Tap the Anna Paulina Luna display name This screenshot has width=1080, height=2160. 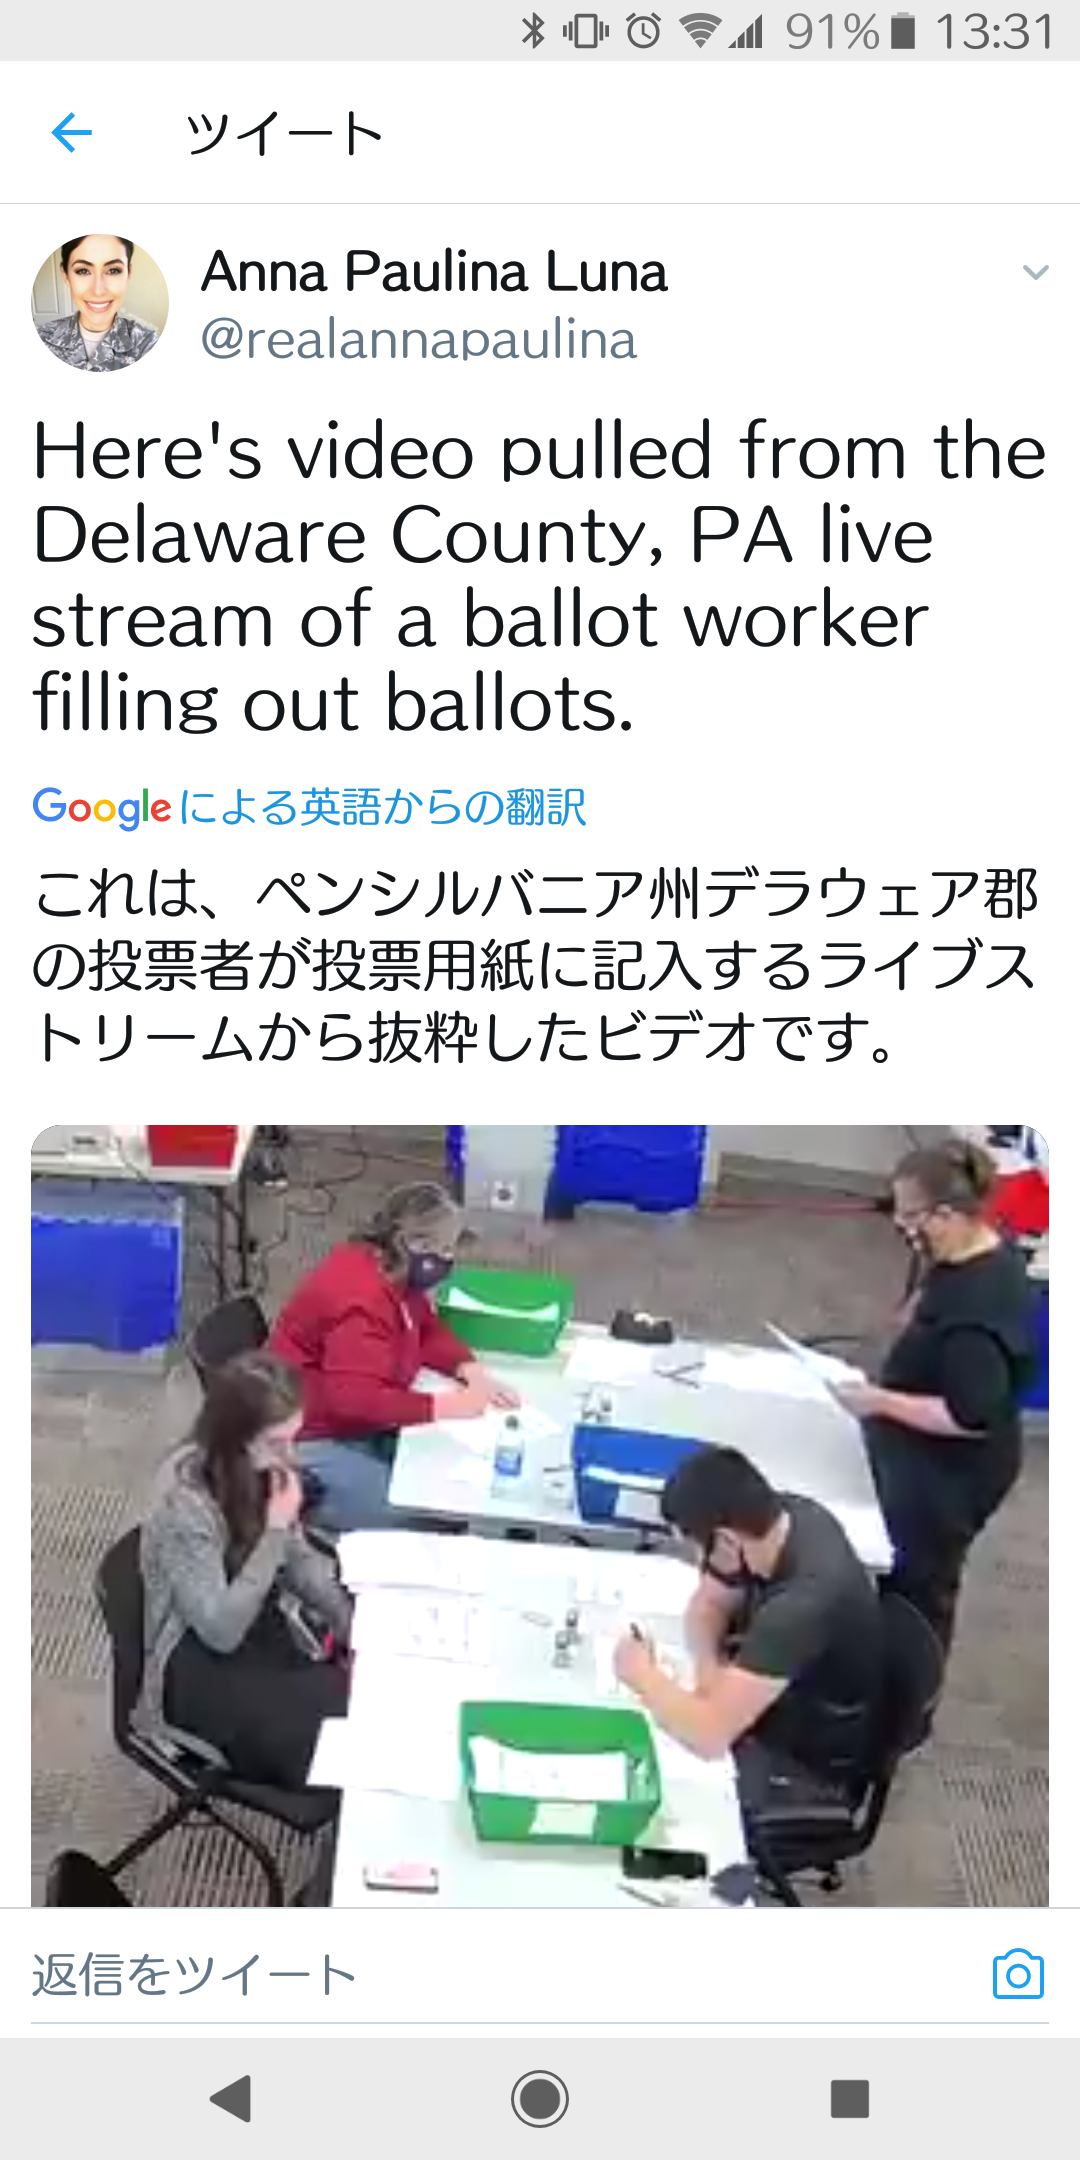click(434, 272)
